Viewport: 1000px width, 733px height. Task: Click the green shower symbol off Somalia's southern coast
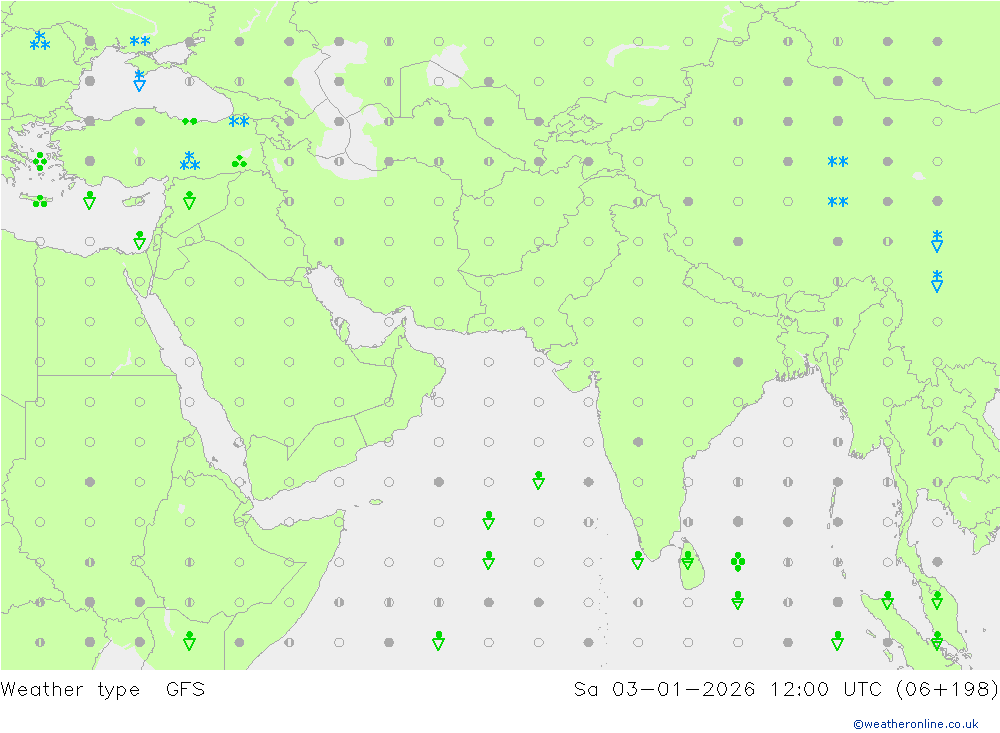coord(438,640)
